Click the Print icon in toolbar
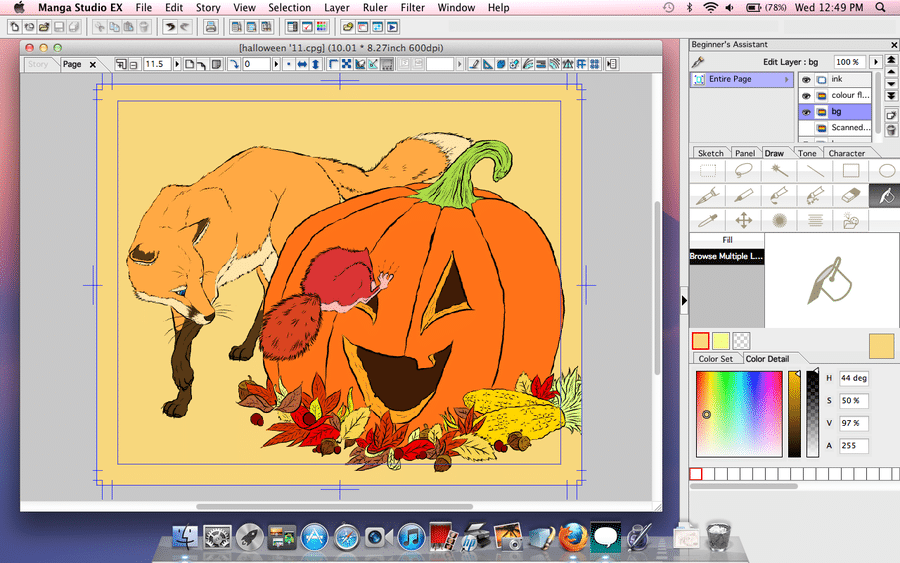Viewport: 900px width, 563px height. tap(211, 27)
